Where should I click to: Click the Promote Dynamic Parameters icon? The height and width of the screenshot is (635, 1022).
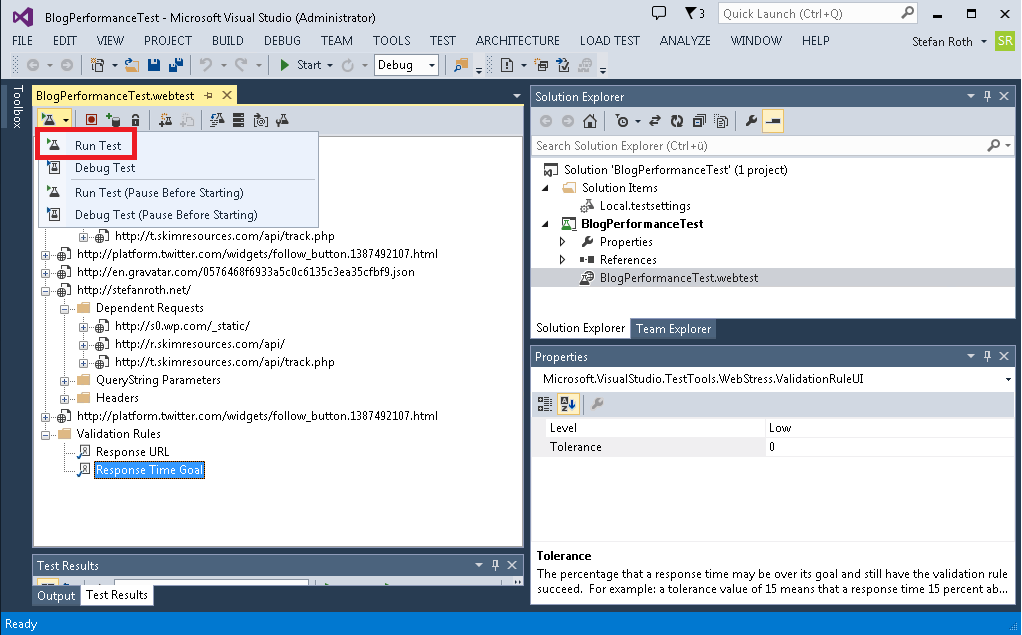click(x=261, y=120)
